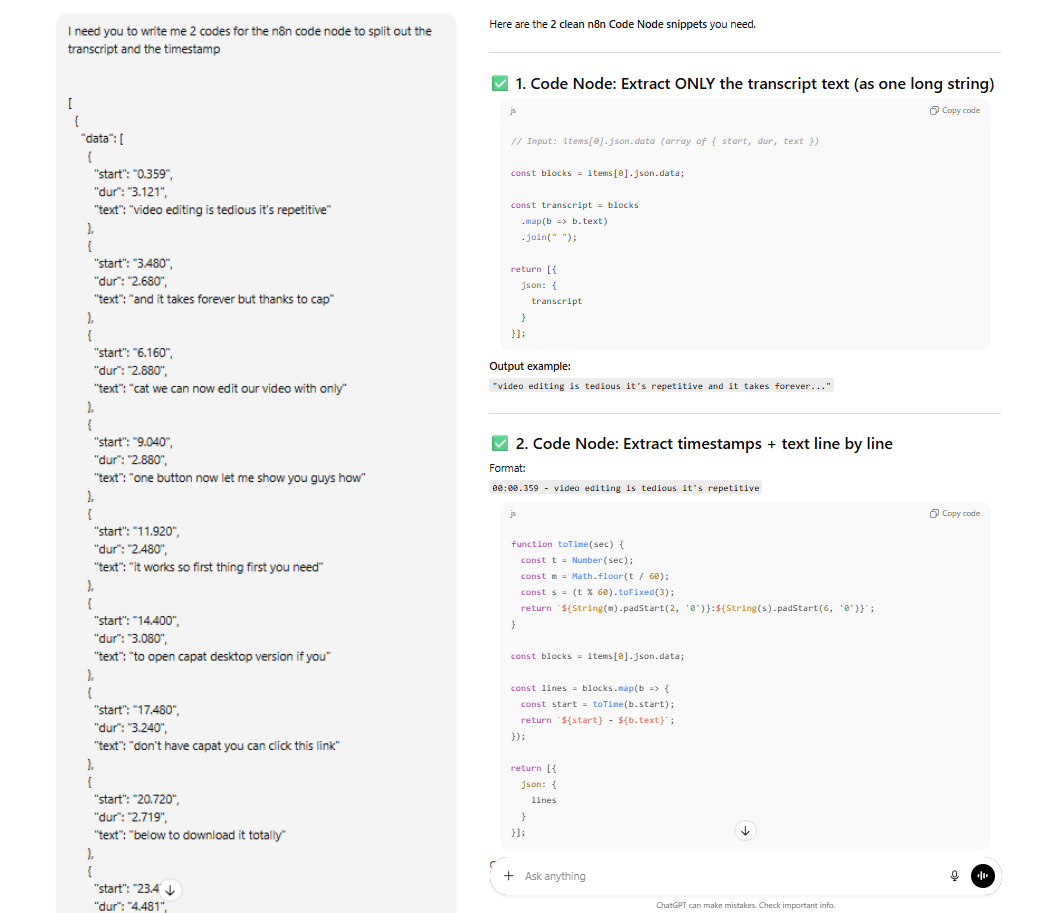Screen dimensions: 1037x913
Task: Click the green checkmark beside heading 2
Action: (500, 443)
